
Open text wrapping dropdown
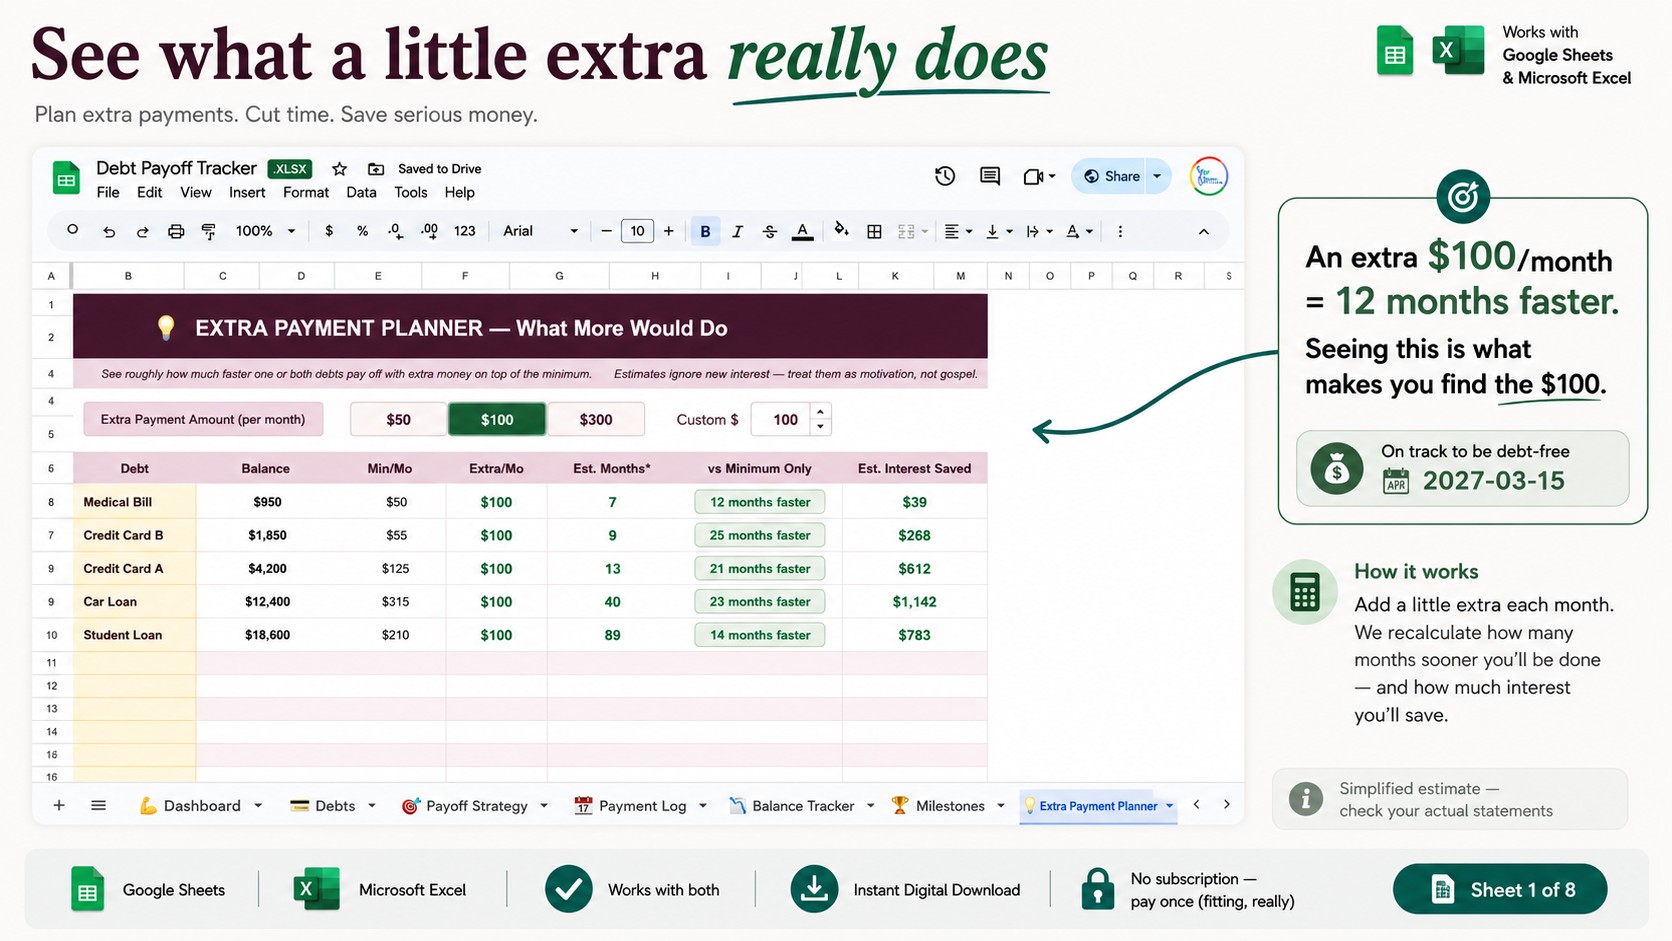click(1039, 231)
